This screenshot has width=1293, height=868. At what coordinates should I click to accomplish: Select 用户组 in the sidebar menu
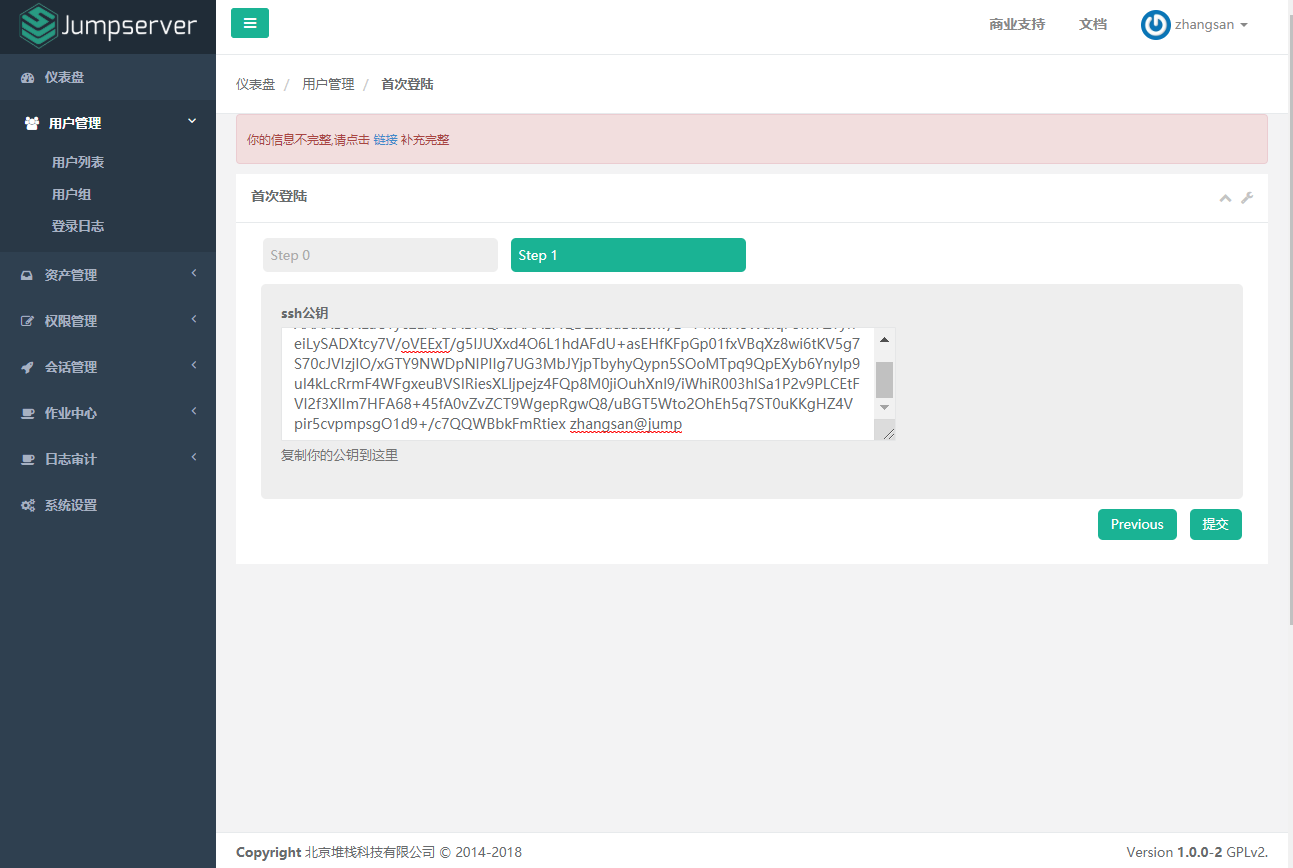(70, 193)
